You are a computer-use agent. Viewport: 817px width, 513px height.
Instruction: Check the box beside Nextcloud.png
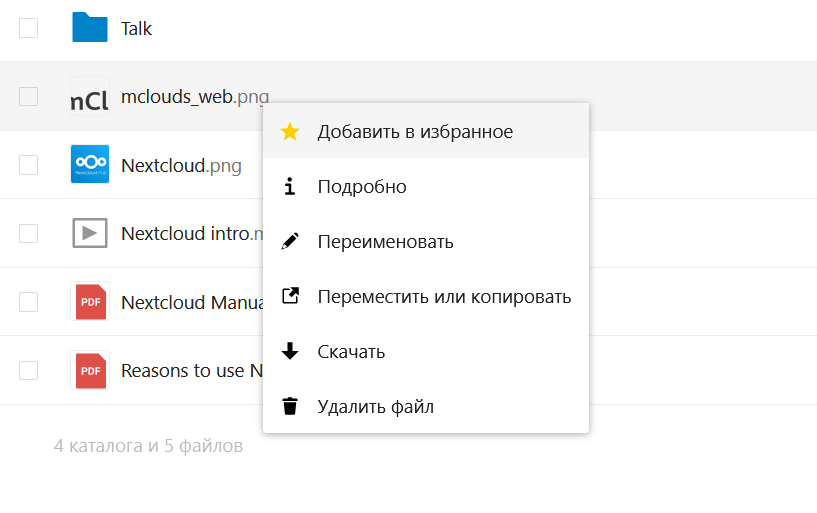(x=29, y=165)
